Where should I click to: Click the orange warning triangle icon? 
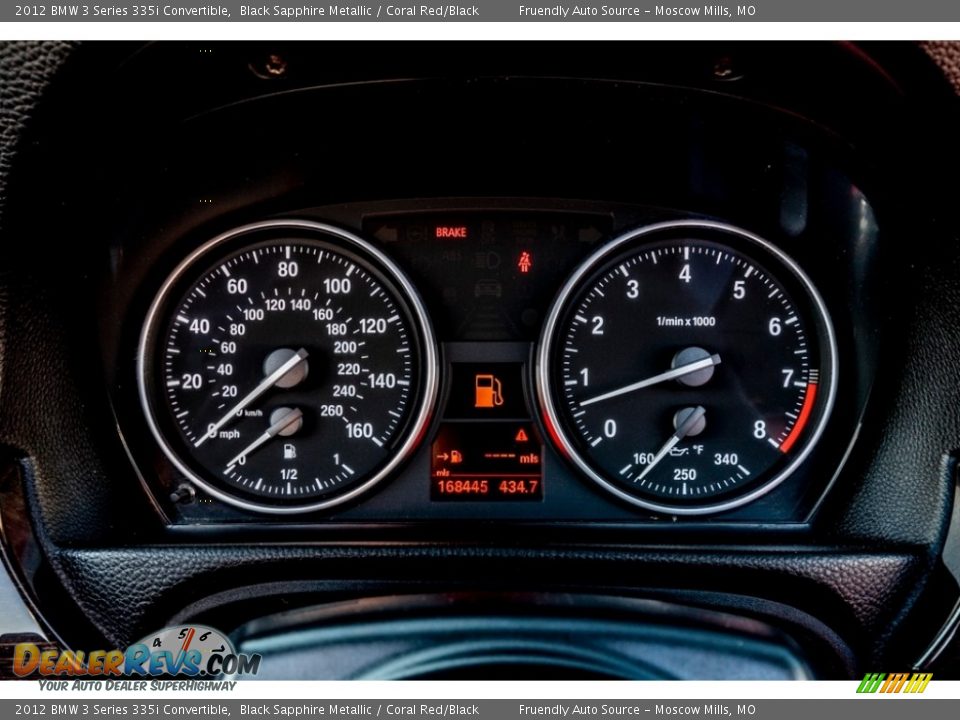pos(521,435)
